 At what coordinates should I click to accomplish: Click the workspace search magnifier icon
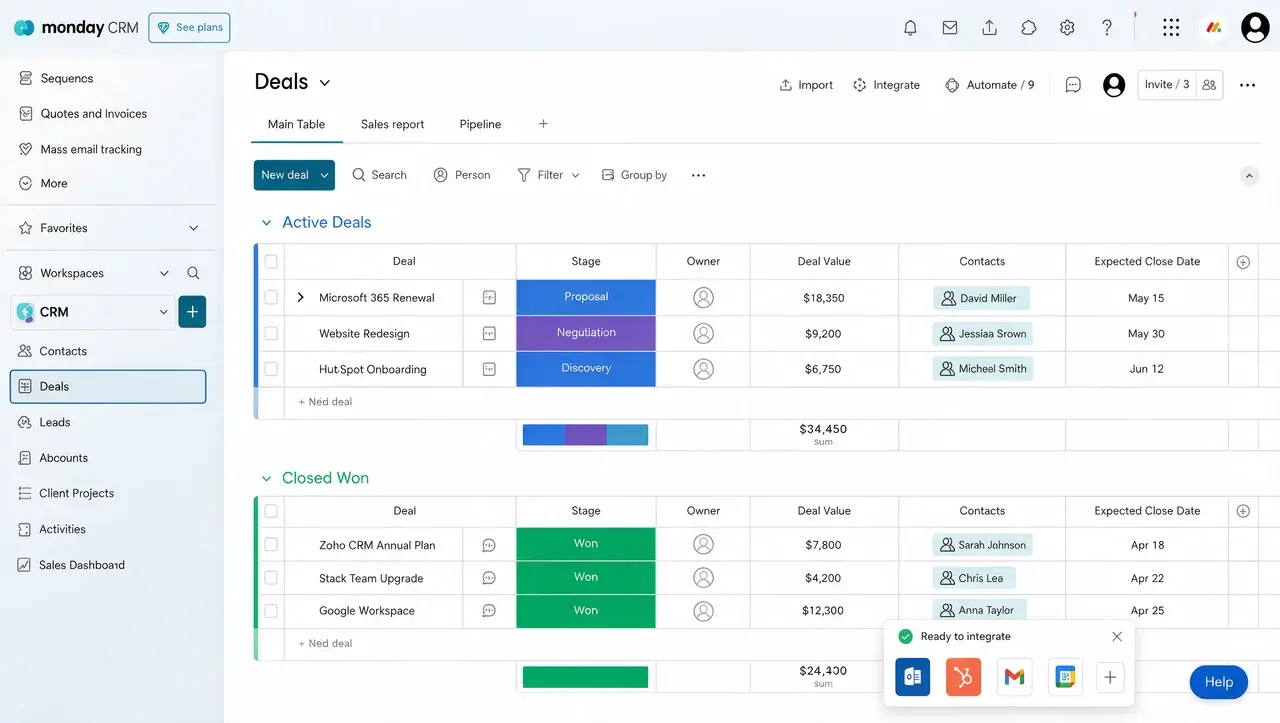coord(193,273)
